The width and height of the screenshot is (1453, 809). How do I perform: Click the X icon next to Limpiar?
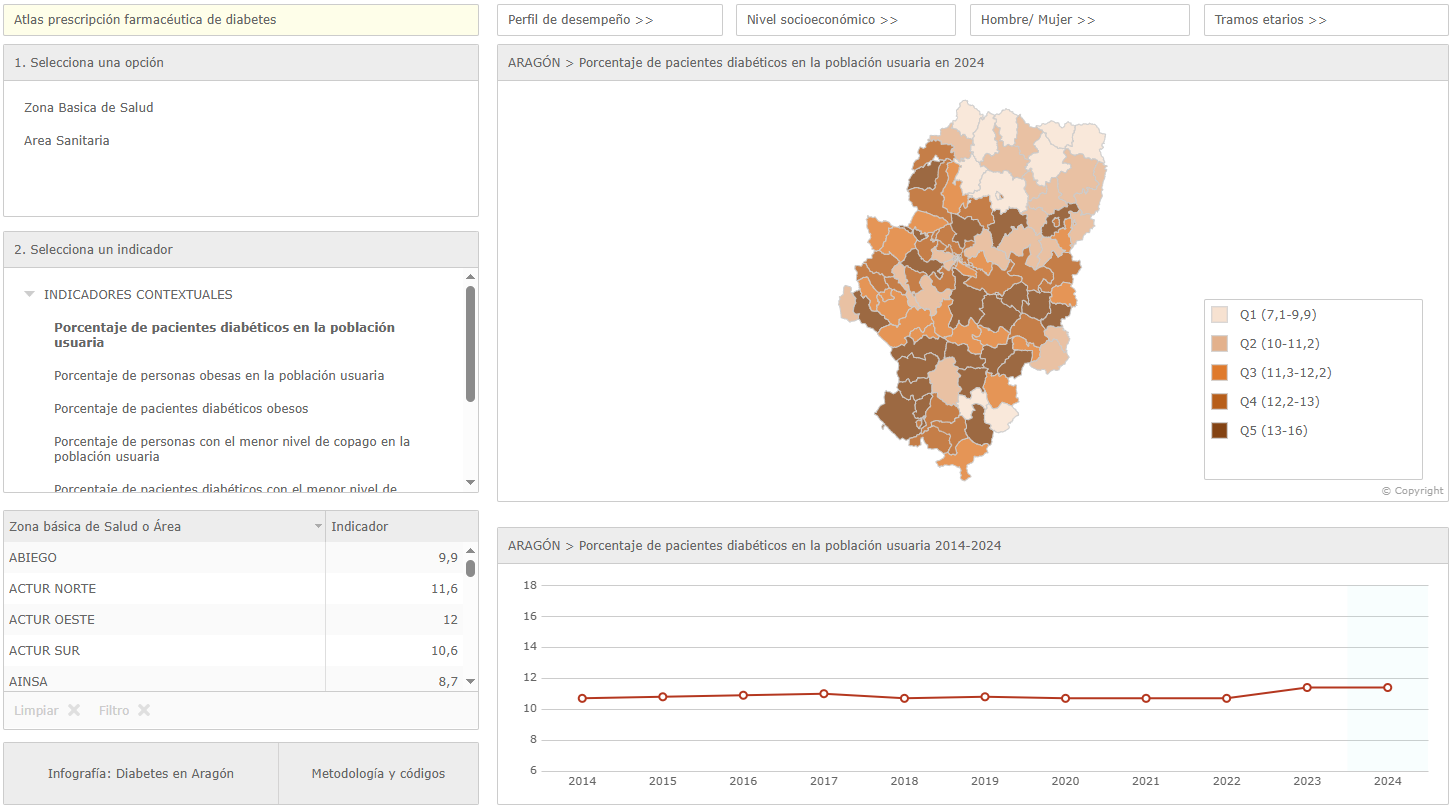(x=74, y=711)
